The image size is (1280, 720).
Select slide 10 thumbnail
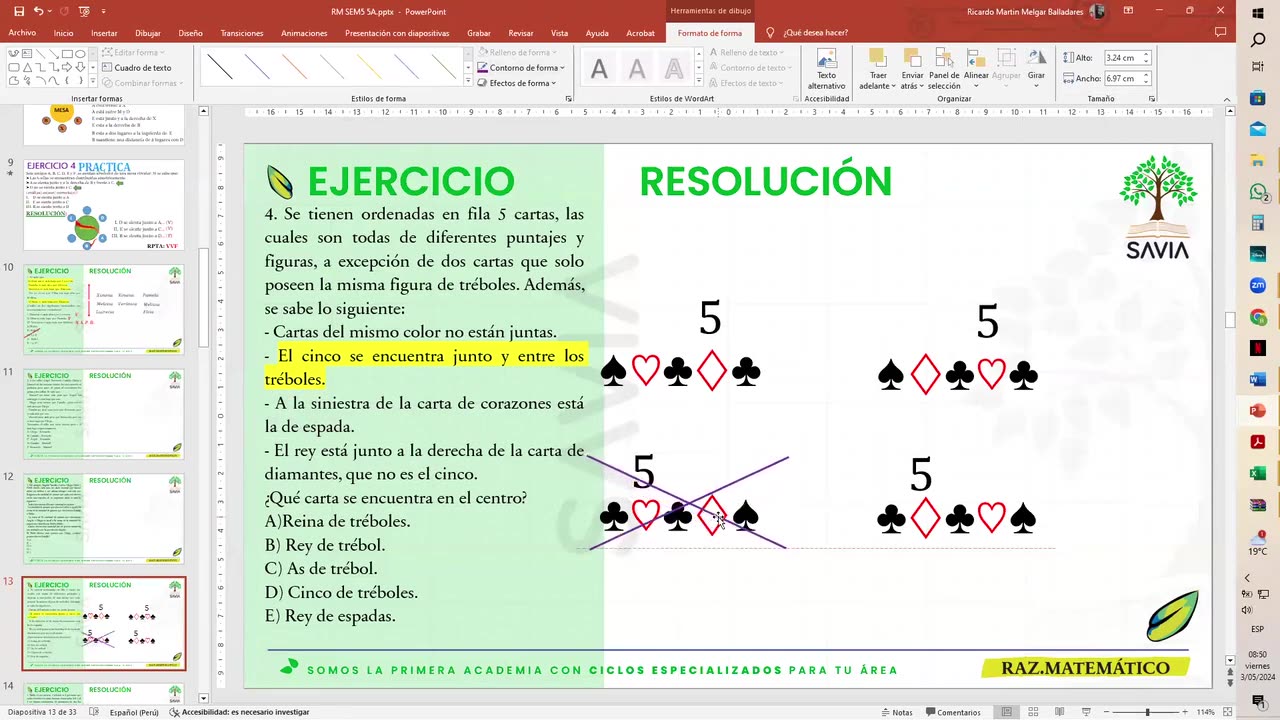104,309
